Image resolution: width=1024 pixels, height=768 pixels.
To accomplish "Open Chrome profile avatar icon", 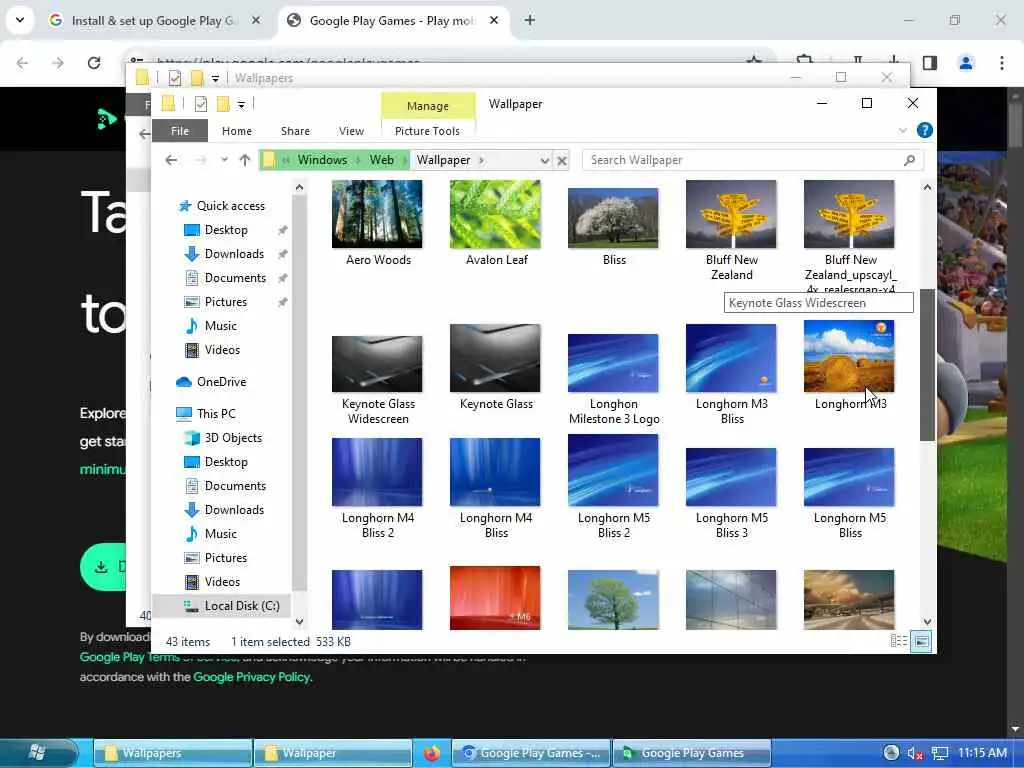I will 966,63.
